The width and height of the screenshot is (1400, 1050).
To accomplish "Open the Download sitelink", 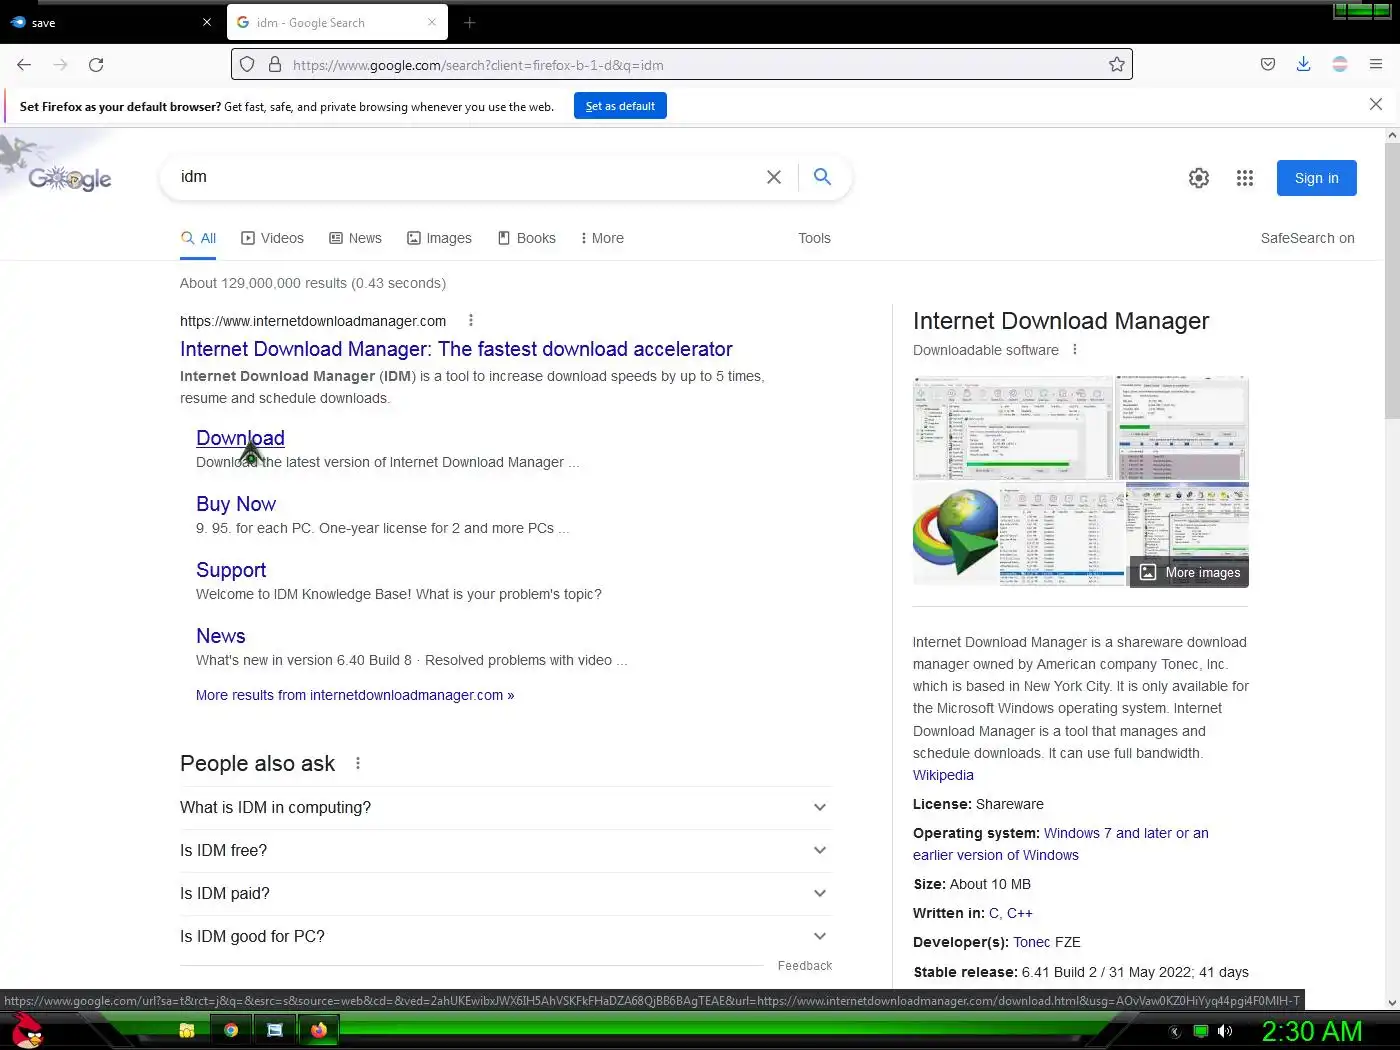I will 240,438.
